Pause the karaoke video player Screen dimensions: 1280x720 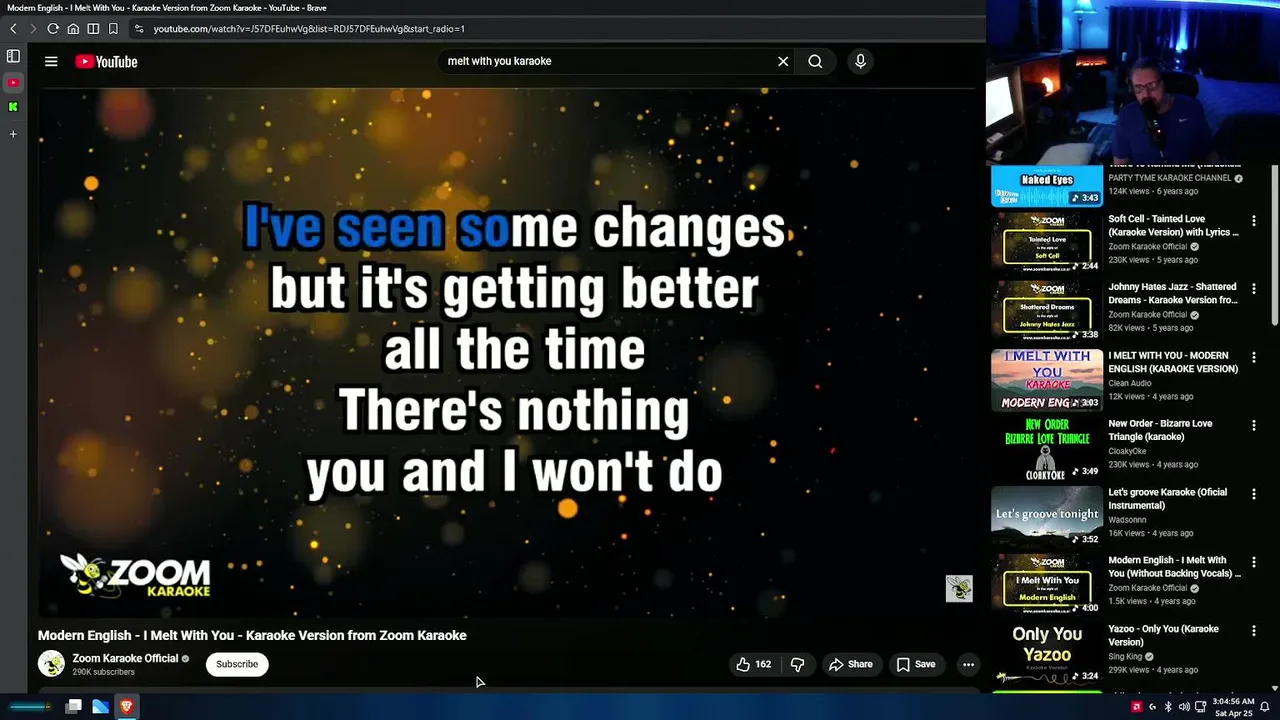pyautogui.click(x=508, y=352)
